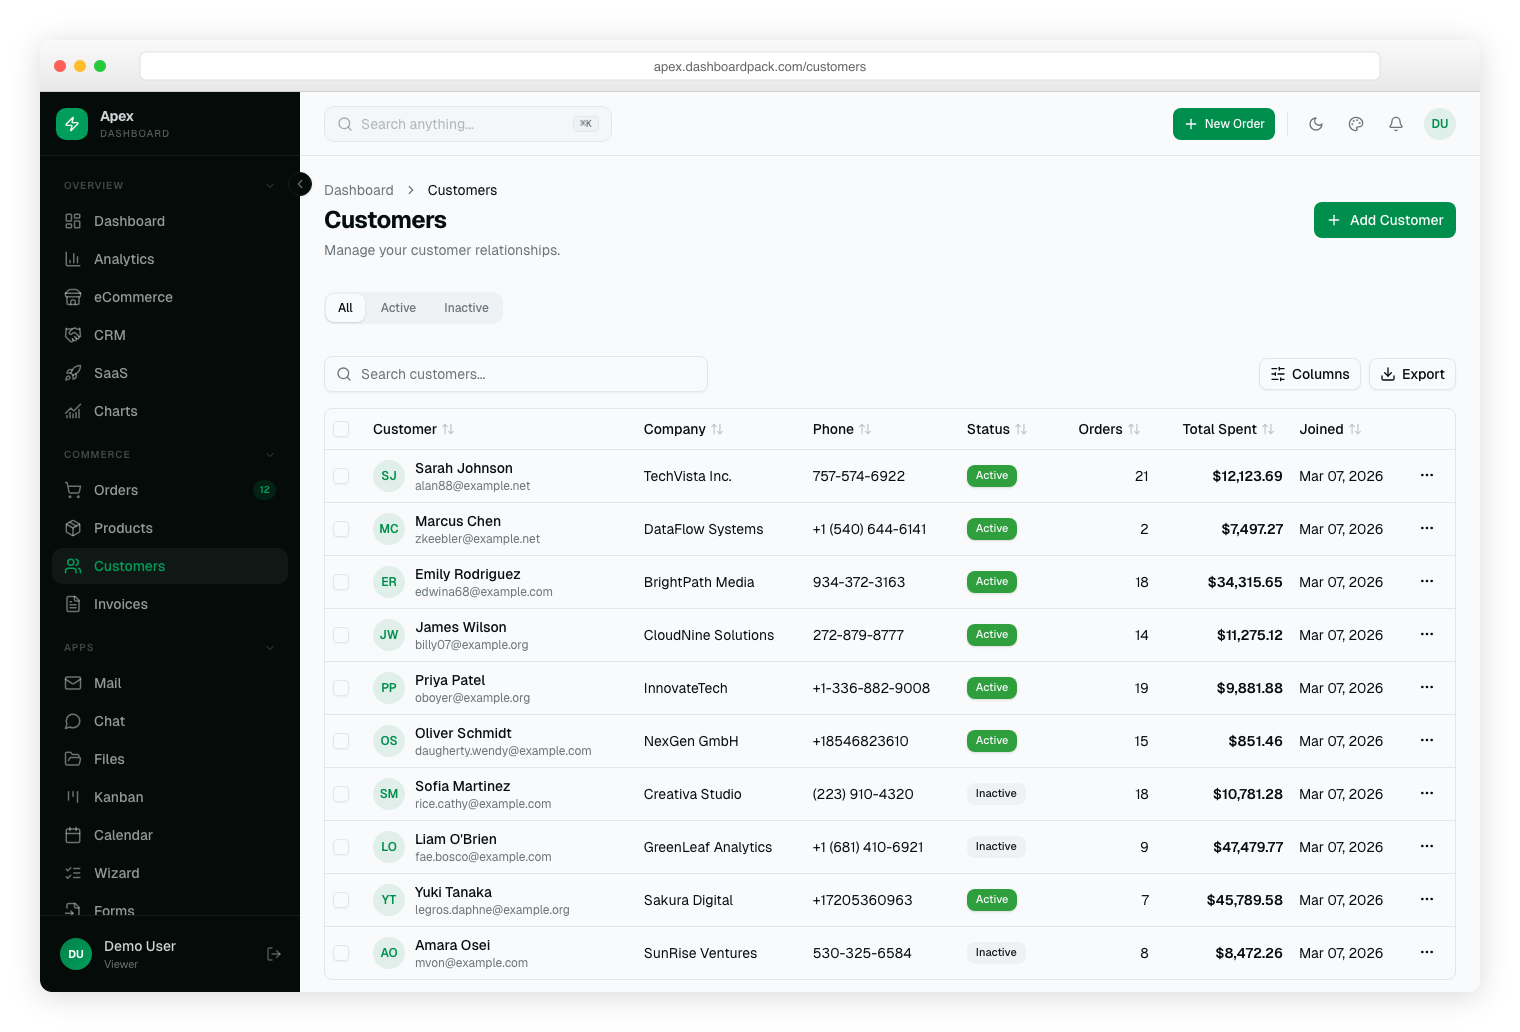Image resolution: width=1520 pixels, height=1032 pixels.
Task: Toggle dark mode with the moon icon
Action: click(x=1316, y=124)
